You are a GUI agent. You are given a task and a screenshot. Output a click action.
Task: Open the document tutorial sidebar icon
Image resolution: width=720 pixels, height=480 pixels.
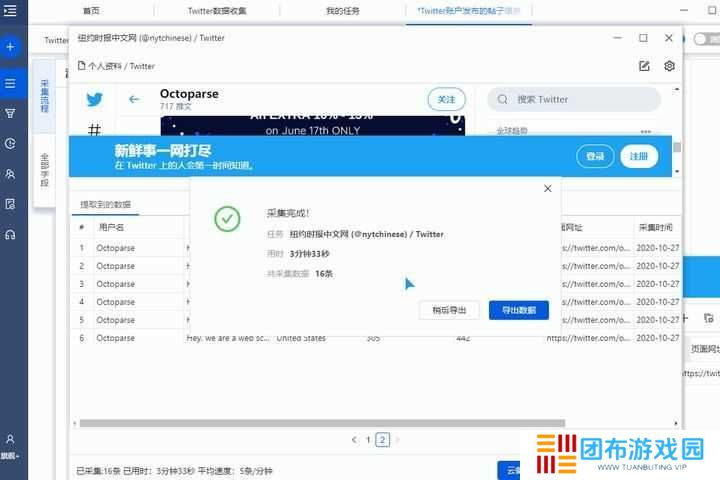pos(10,204)
